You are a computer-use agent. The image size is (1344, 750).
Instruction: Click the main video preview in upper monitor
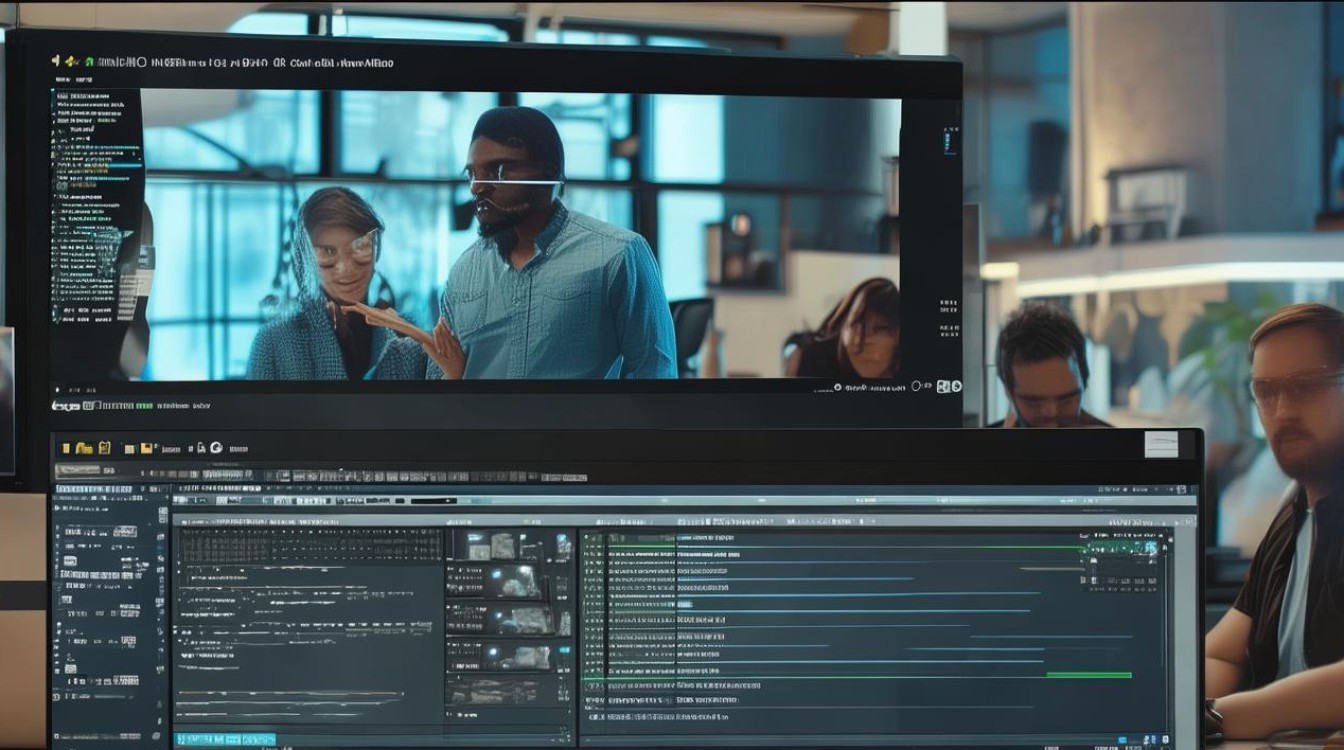tap(520, 235)
